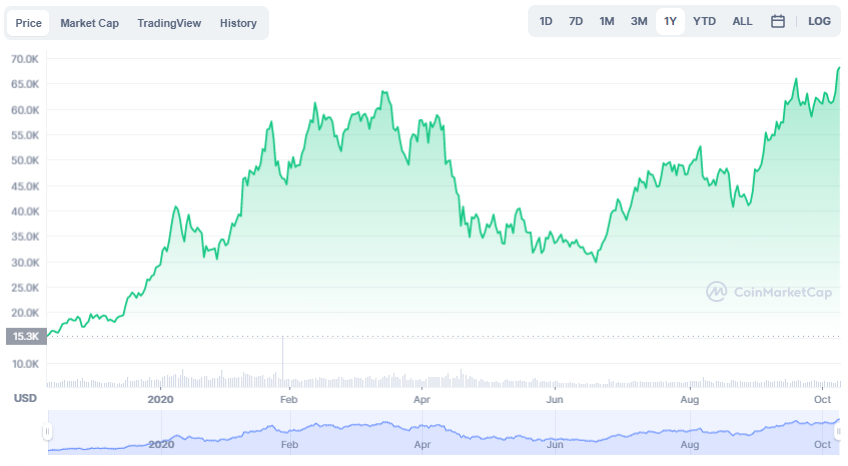Grab the right handle of range navigator
The height and width of the screenshot is (466, 848).
coord(838,431)
